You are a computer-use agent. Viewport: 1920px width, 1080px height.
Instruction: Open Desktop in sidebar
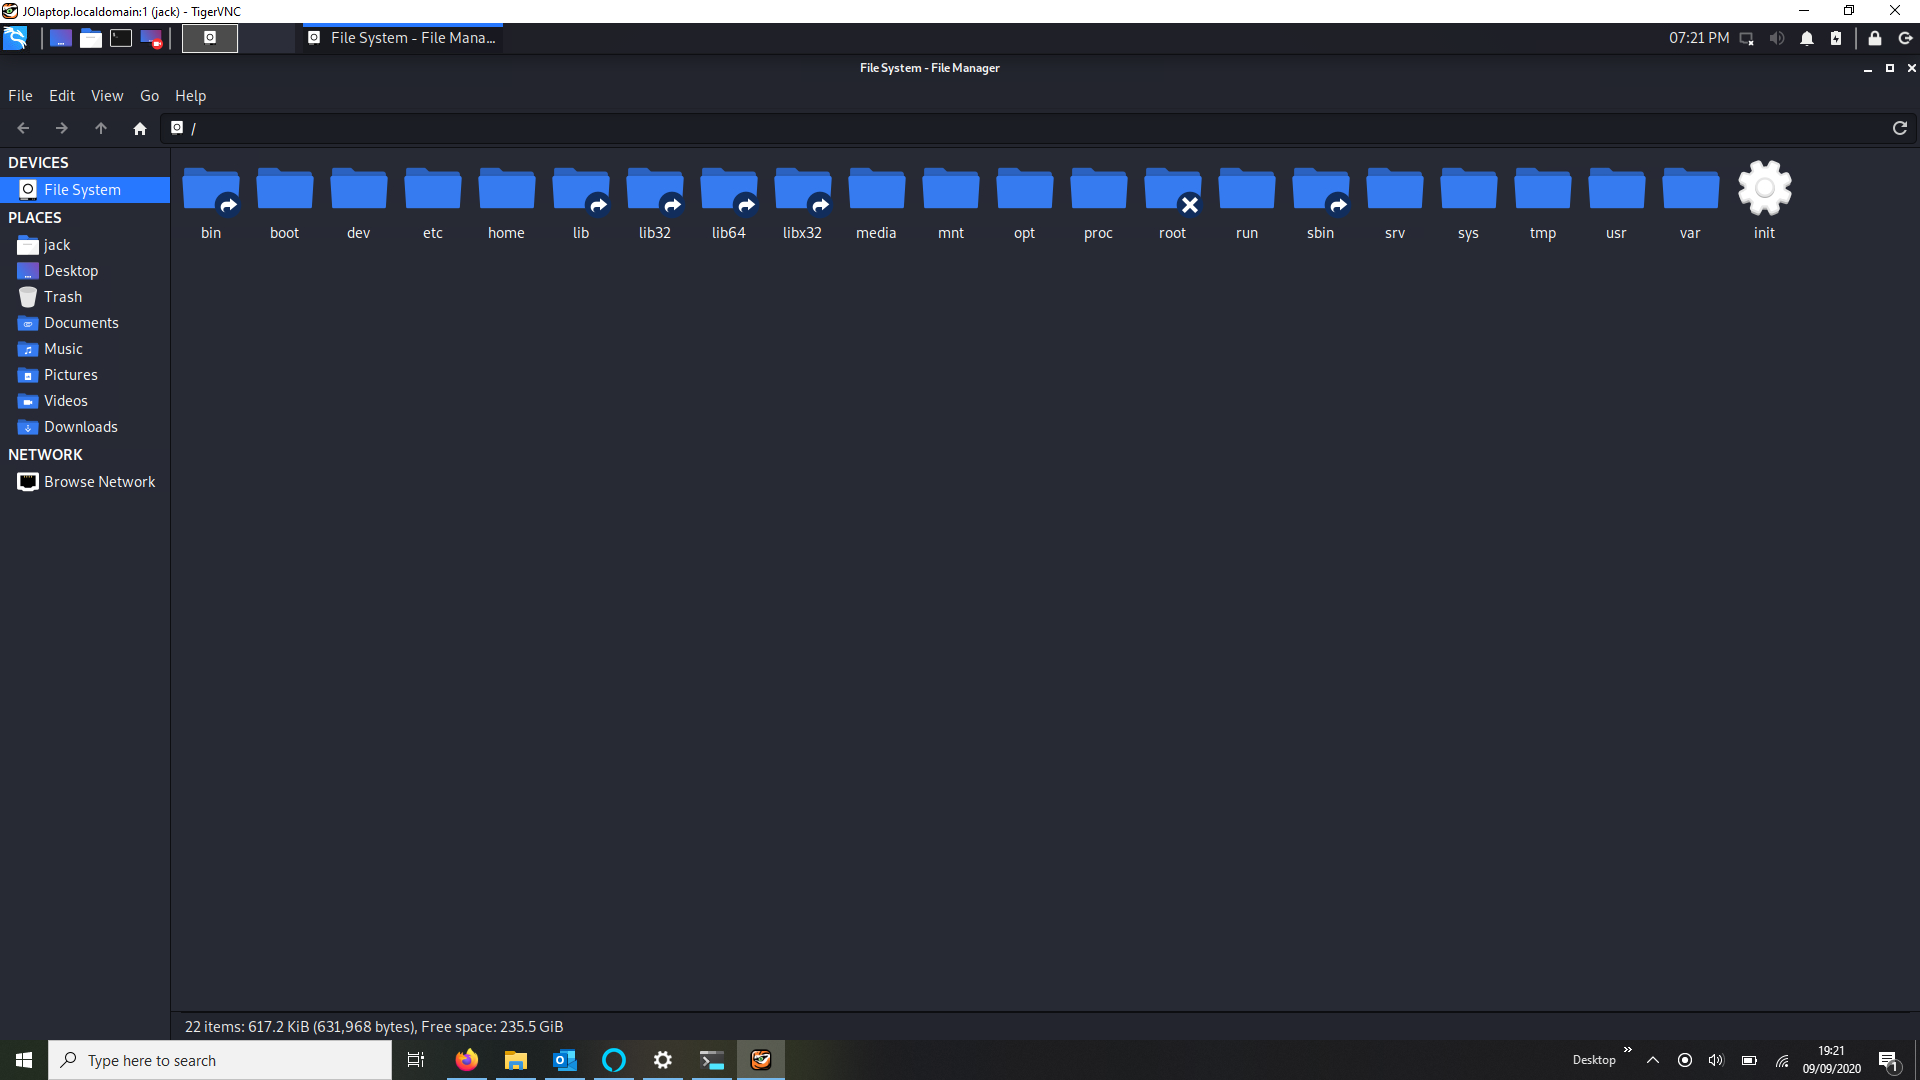click(x=85, y=271)
